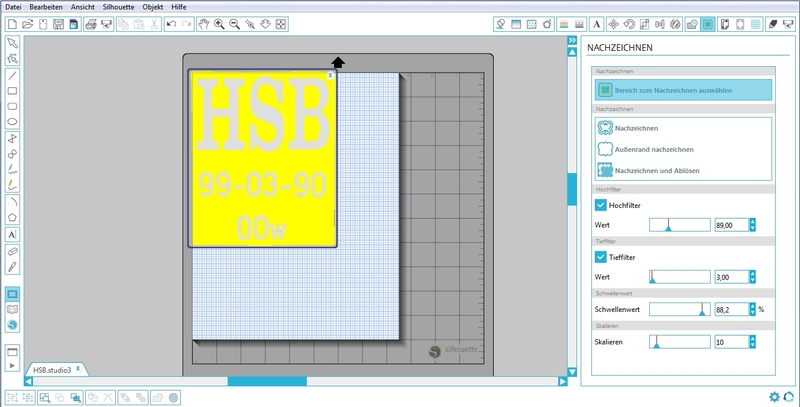The width and height of the screenshot is (800, 407).
Task: Click the print icon in toolbar
Action: 91,23
